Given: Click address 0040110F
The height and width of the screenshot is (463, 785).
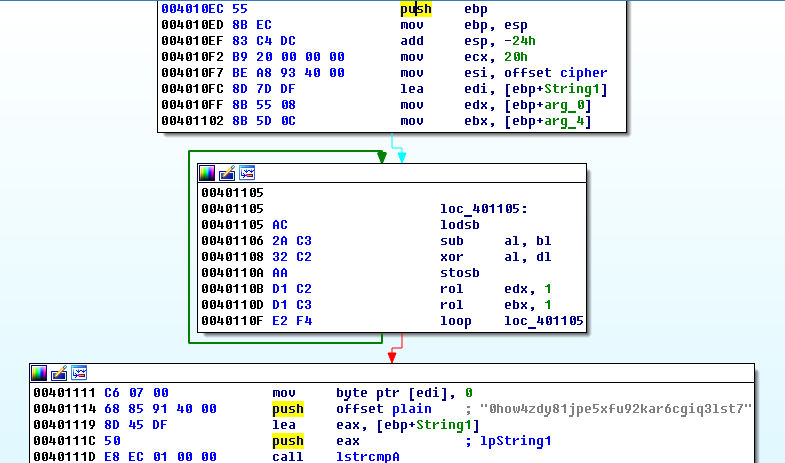Looking at the screenshot, I should [x=232, y=321].
